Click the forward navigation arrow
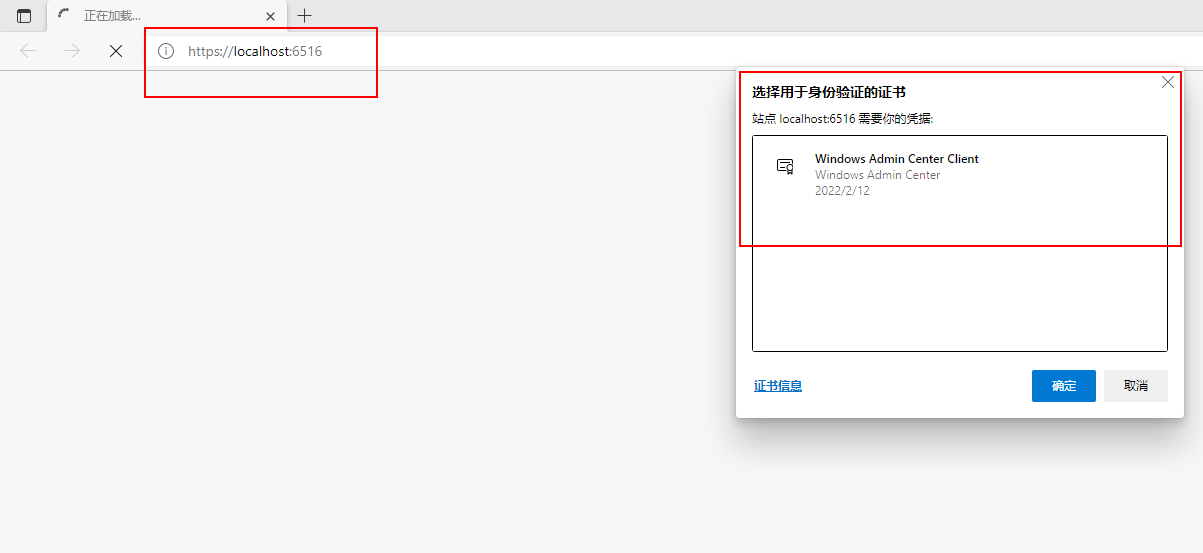 pos(72,51)
